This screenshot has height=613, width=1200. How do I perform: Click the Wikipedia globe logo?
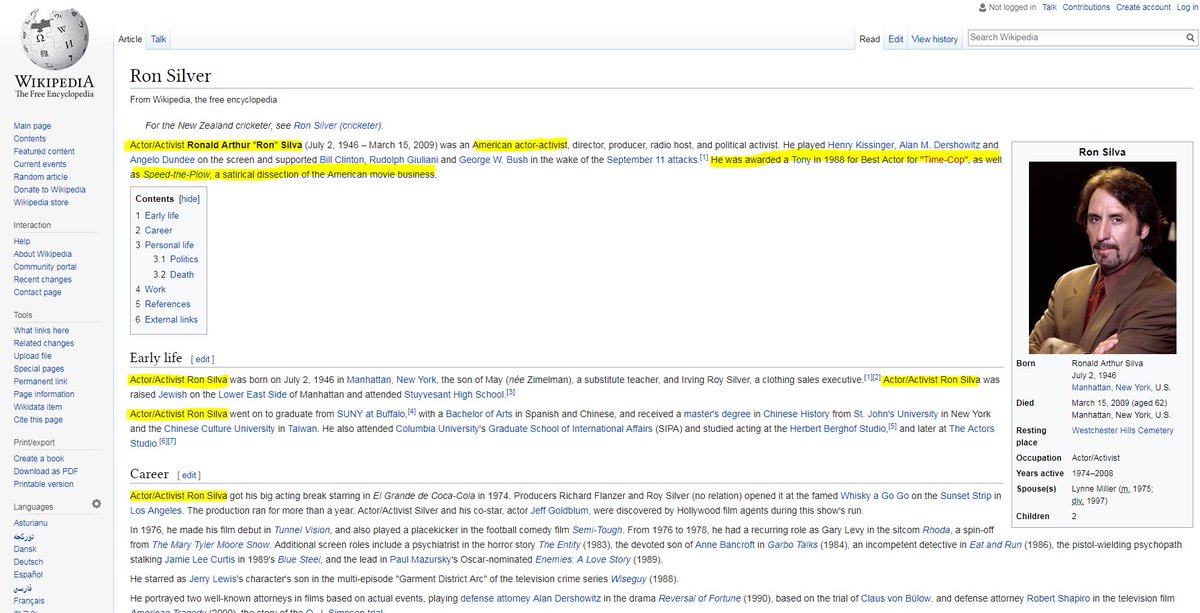point(55,40)
